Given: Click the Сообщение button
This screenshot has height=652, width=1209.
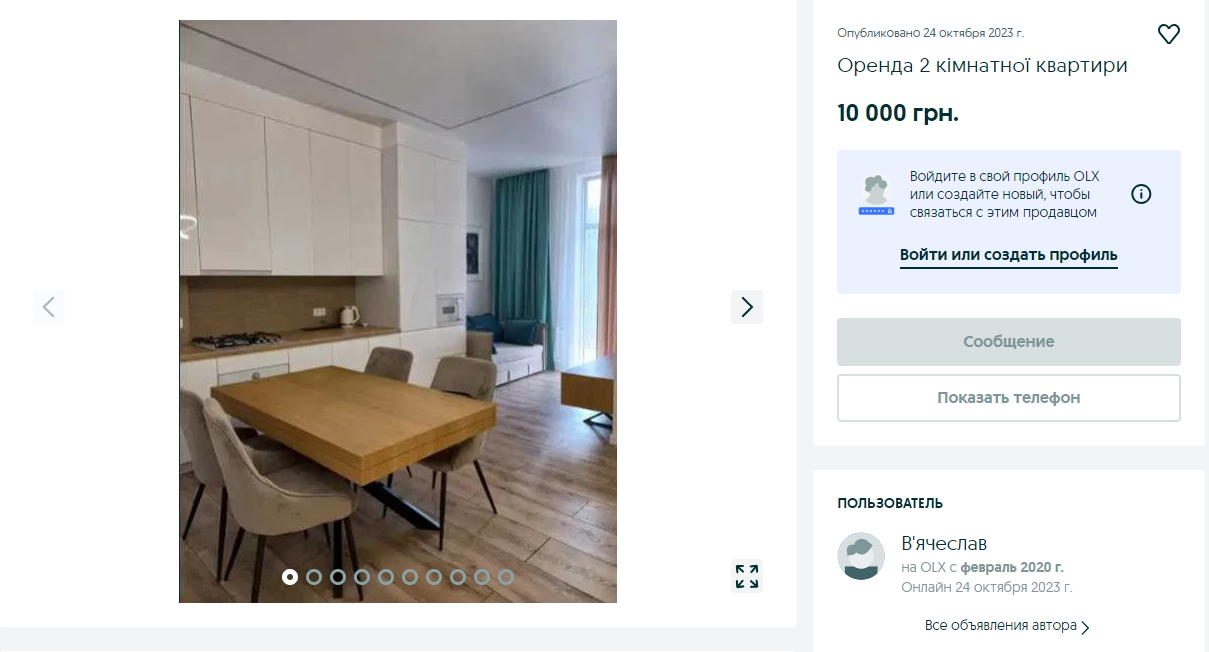Looking at the screenshot, I should (x=1009, y=342).
